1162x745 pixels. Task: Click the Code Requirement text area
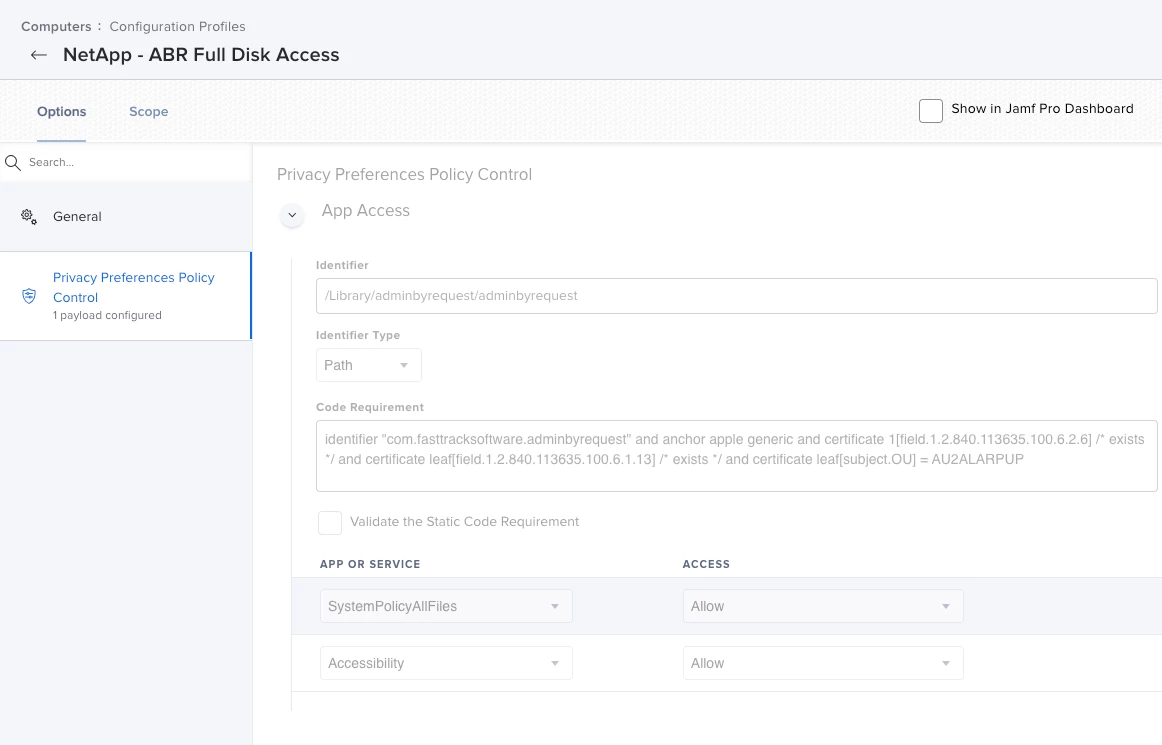[737, 456]
